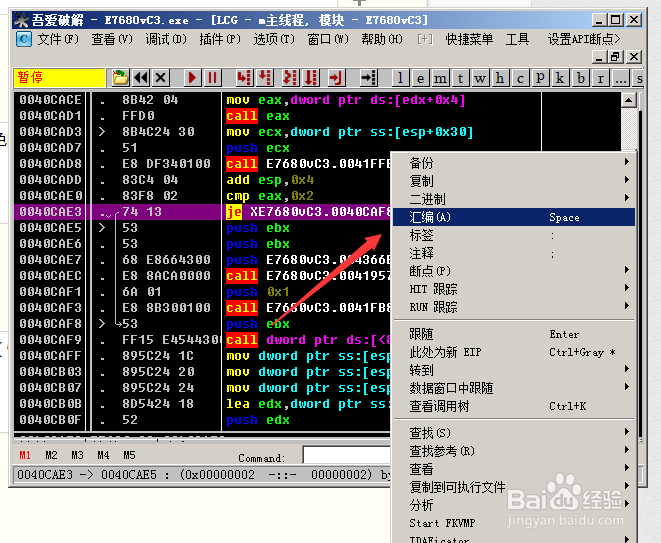Click the open file folder icon
661x543 pixels.
click(x=120, y=78)
